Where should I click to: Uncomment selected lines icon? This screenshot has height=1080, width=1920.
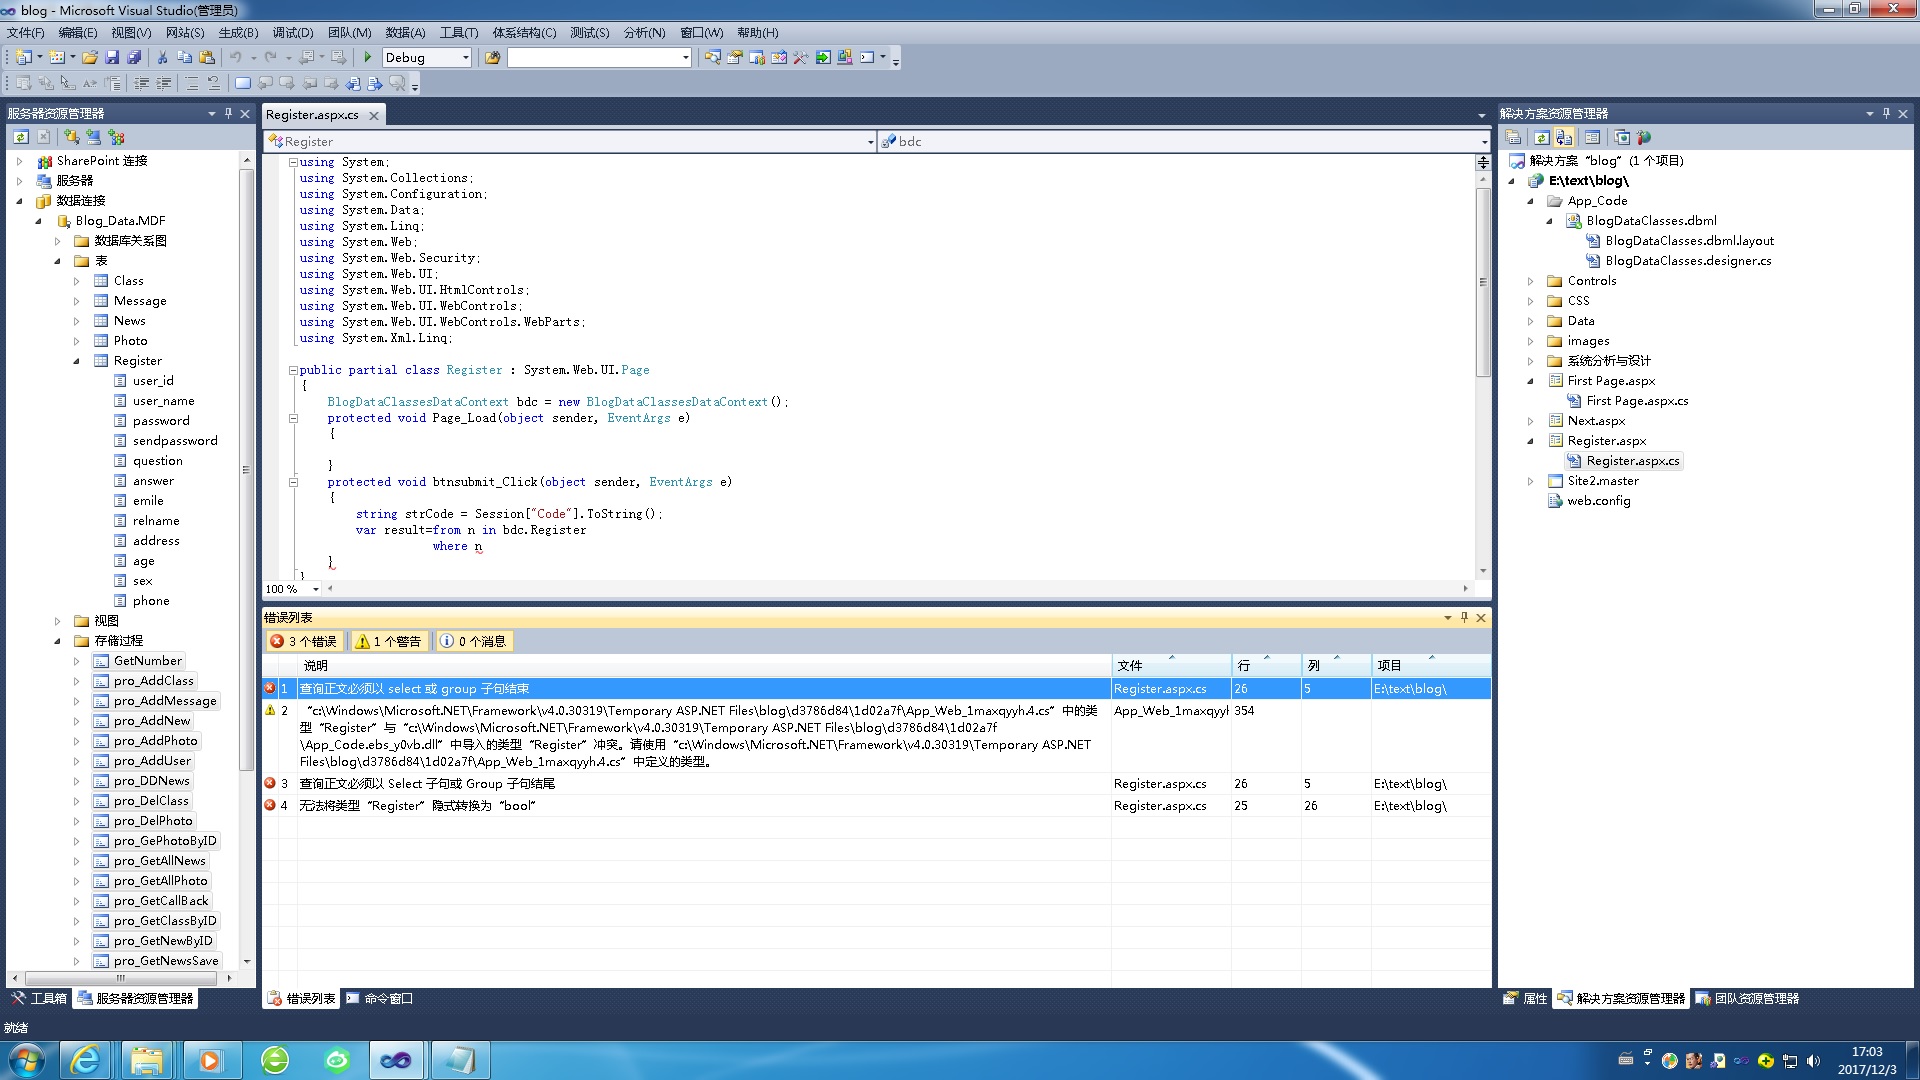[214, 84]
